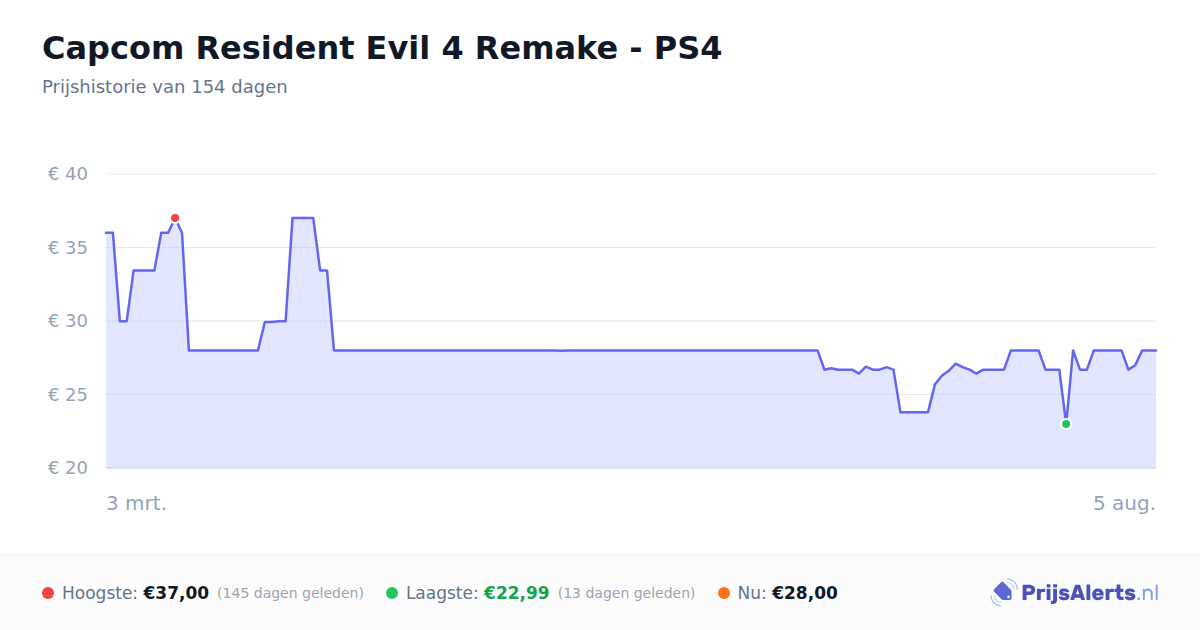Click the lowest price value €22,99
The image size is (1200, 630).
(517, 593)
